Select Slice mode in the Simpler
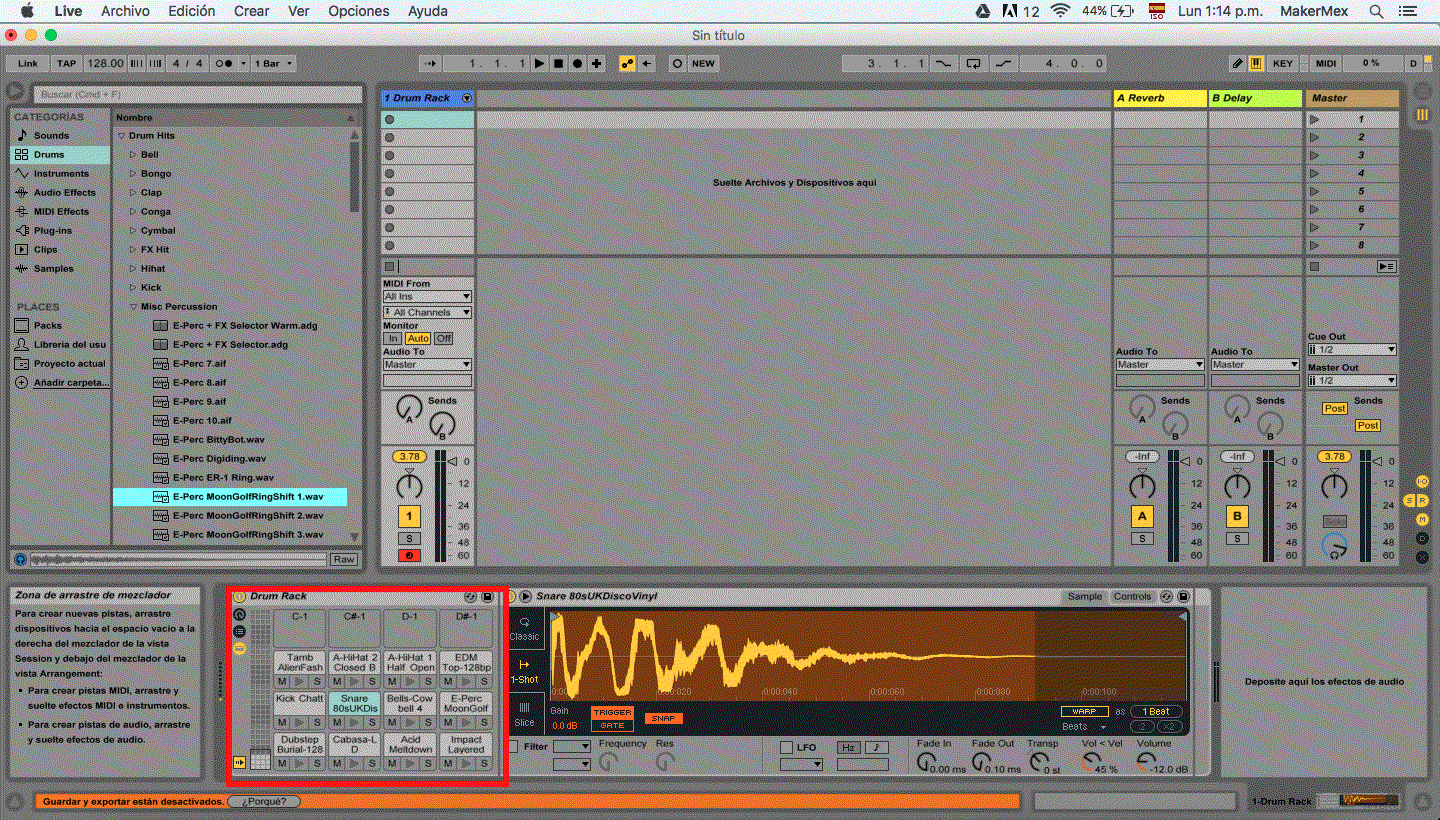Image resolution: width=1440 pixels, height=820 pixels. [x=524, y=712]
